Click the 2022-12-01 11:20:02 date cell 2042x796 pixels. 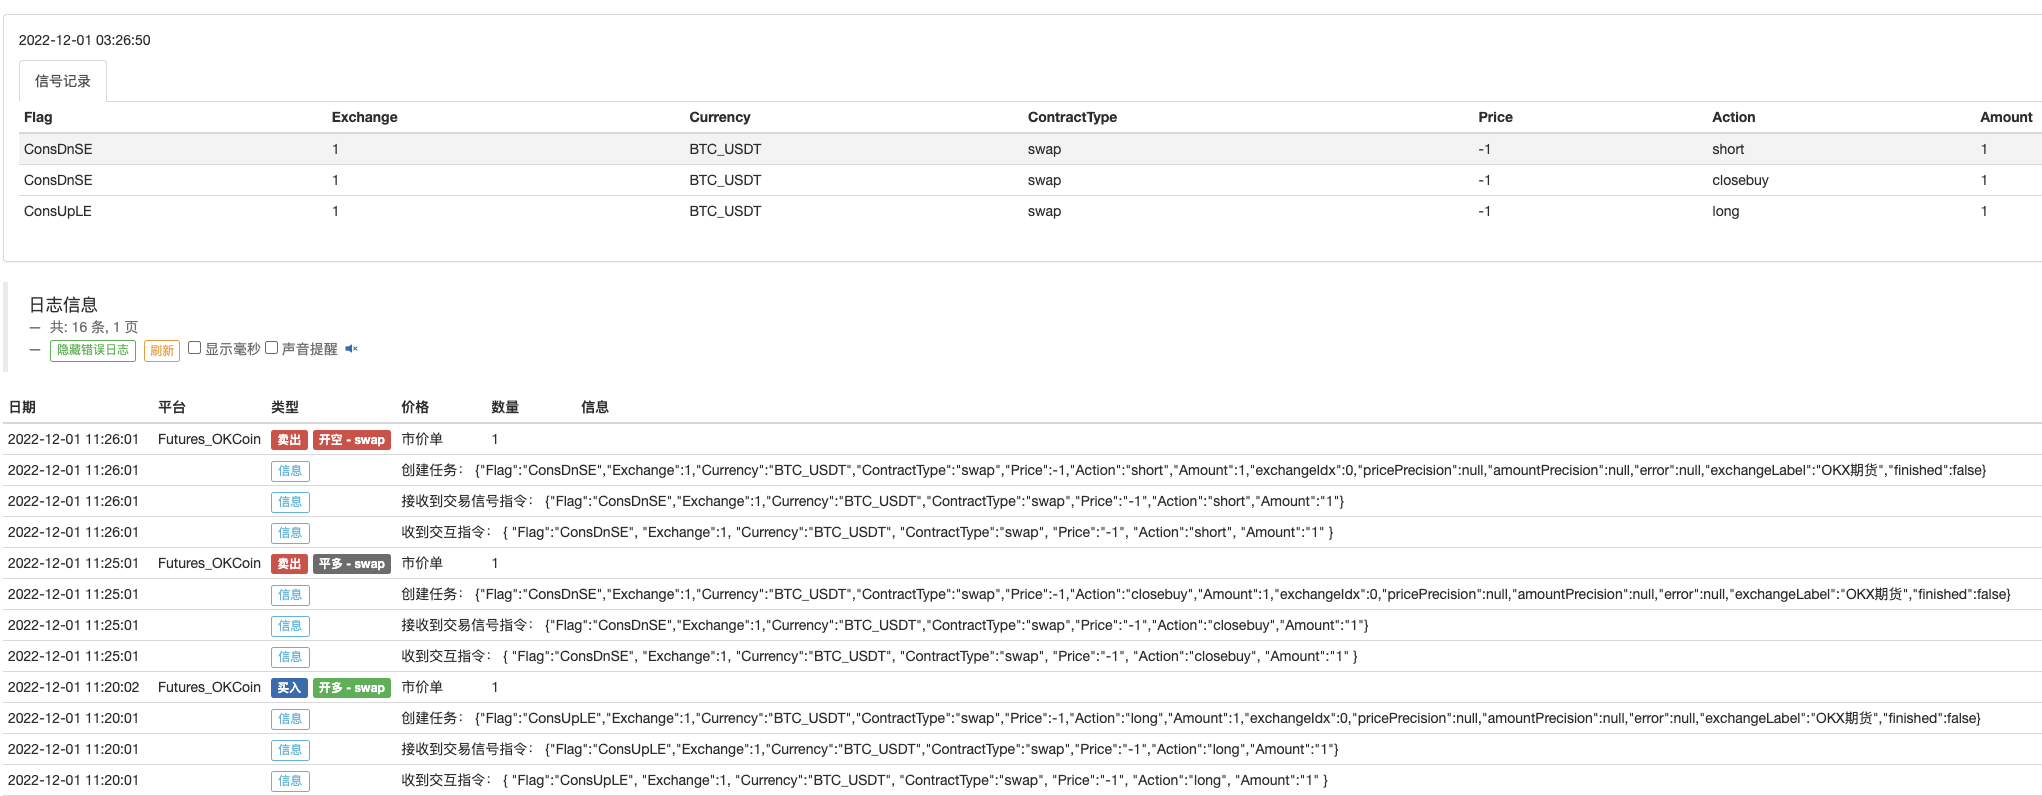(74, 687)
